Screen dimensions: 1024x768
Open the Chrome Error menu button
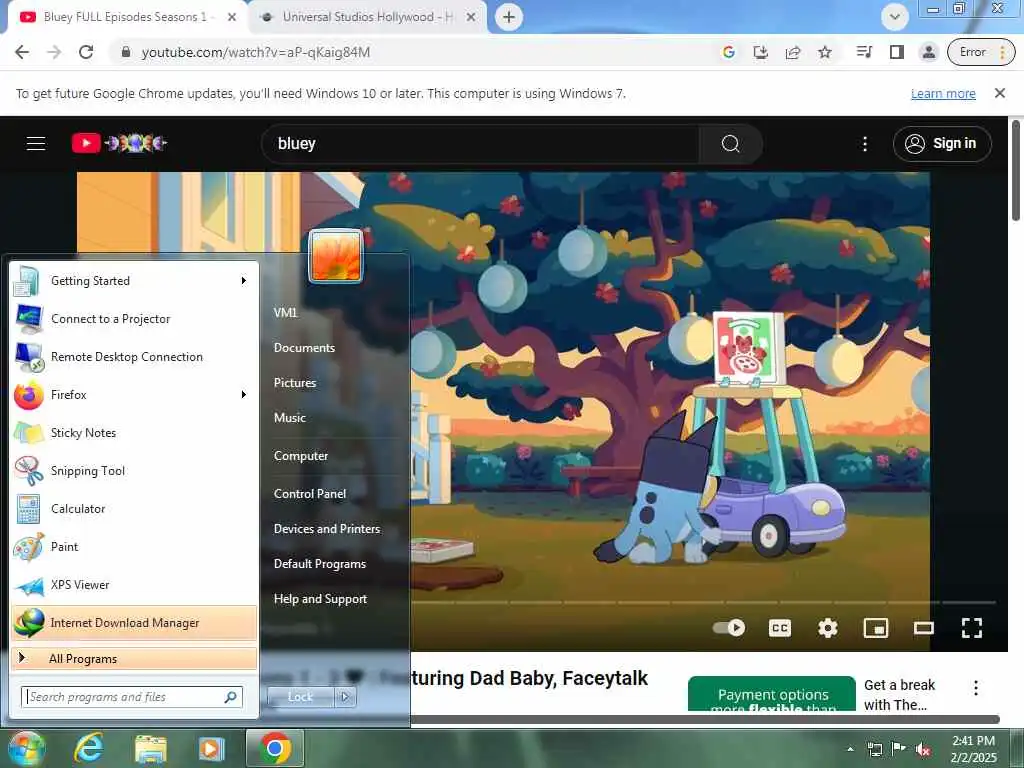click(x=981, y=52)
